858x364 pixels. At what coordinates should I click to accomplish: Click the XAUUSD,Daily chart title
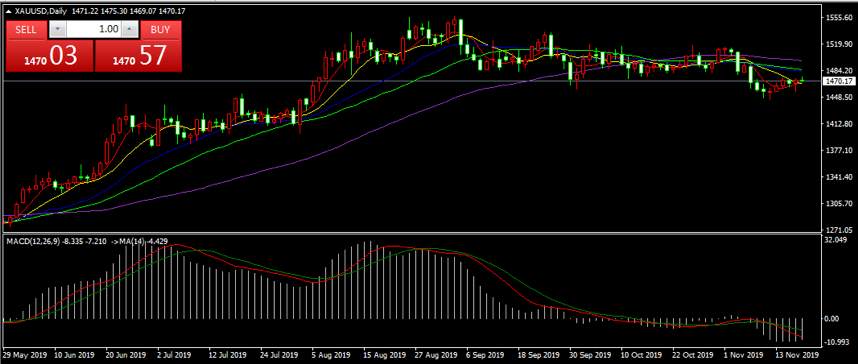click(42, 11)
